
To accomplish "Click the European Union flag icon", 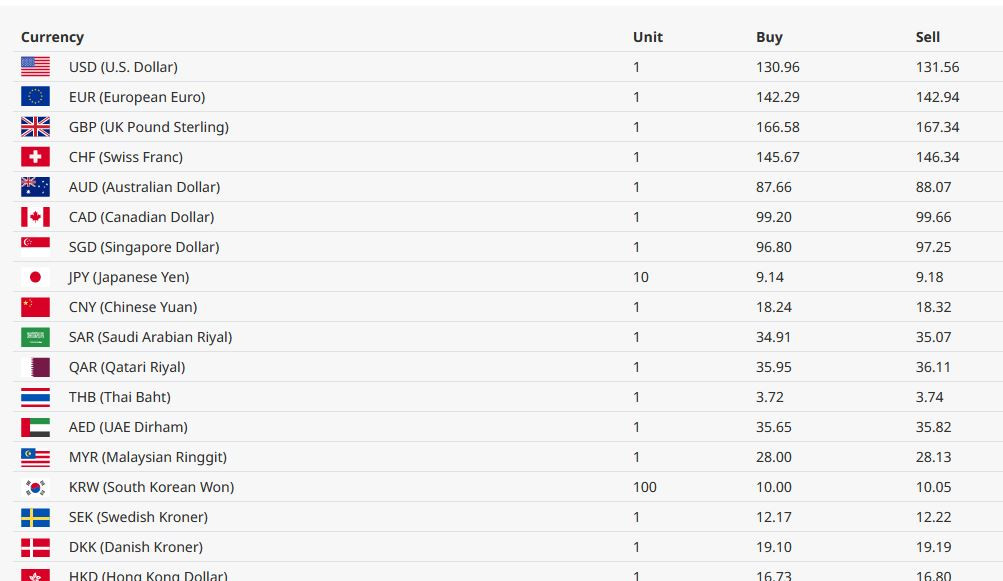I will click(35, 97).
